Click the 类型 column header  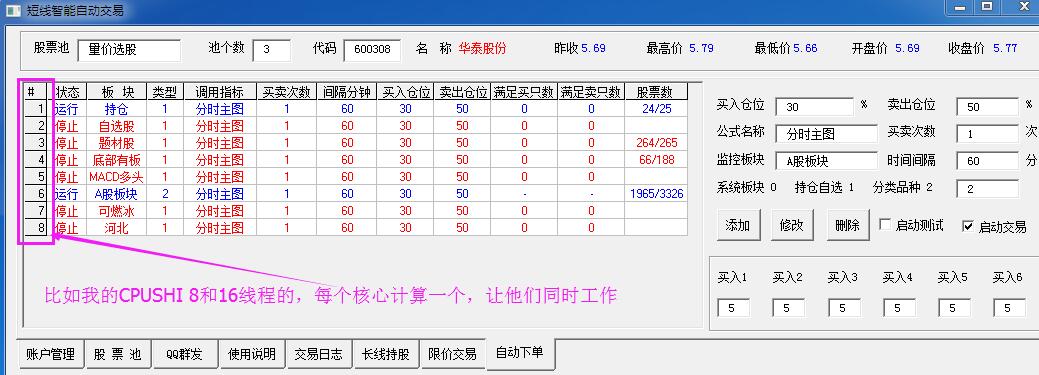pos(165,92)
